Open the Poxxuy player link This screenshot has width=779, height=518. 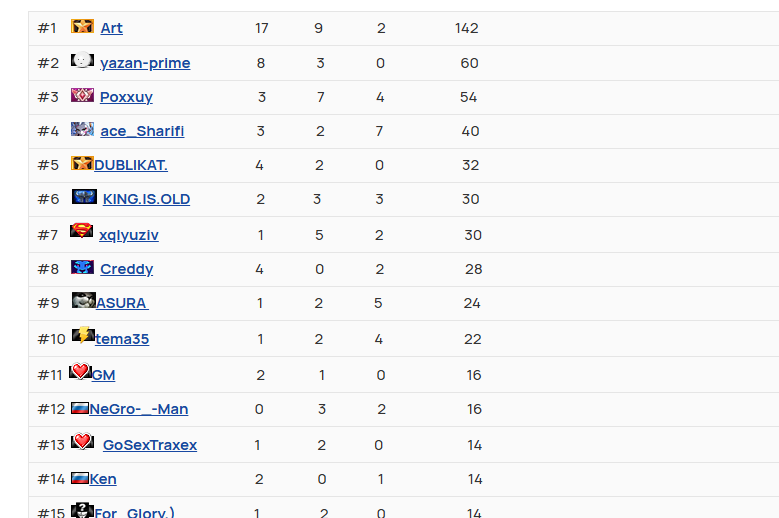pyautogui.click(x=126, y=97)
